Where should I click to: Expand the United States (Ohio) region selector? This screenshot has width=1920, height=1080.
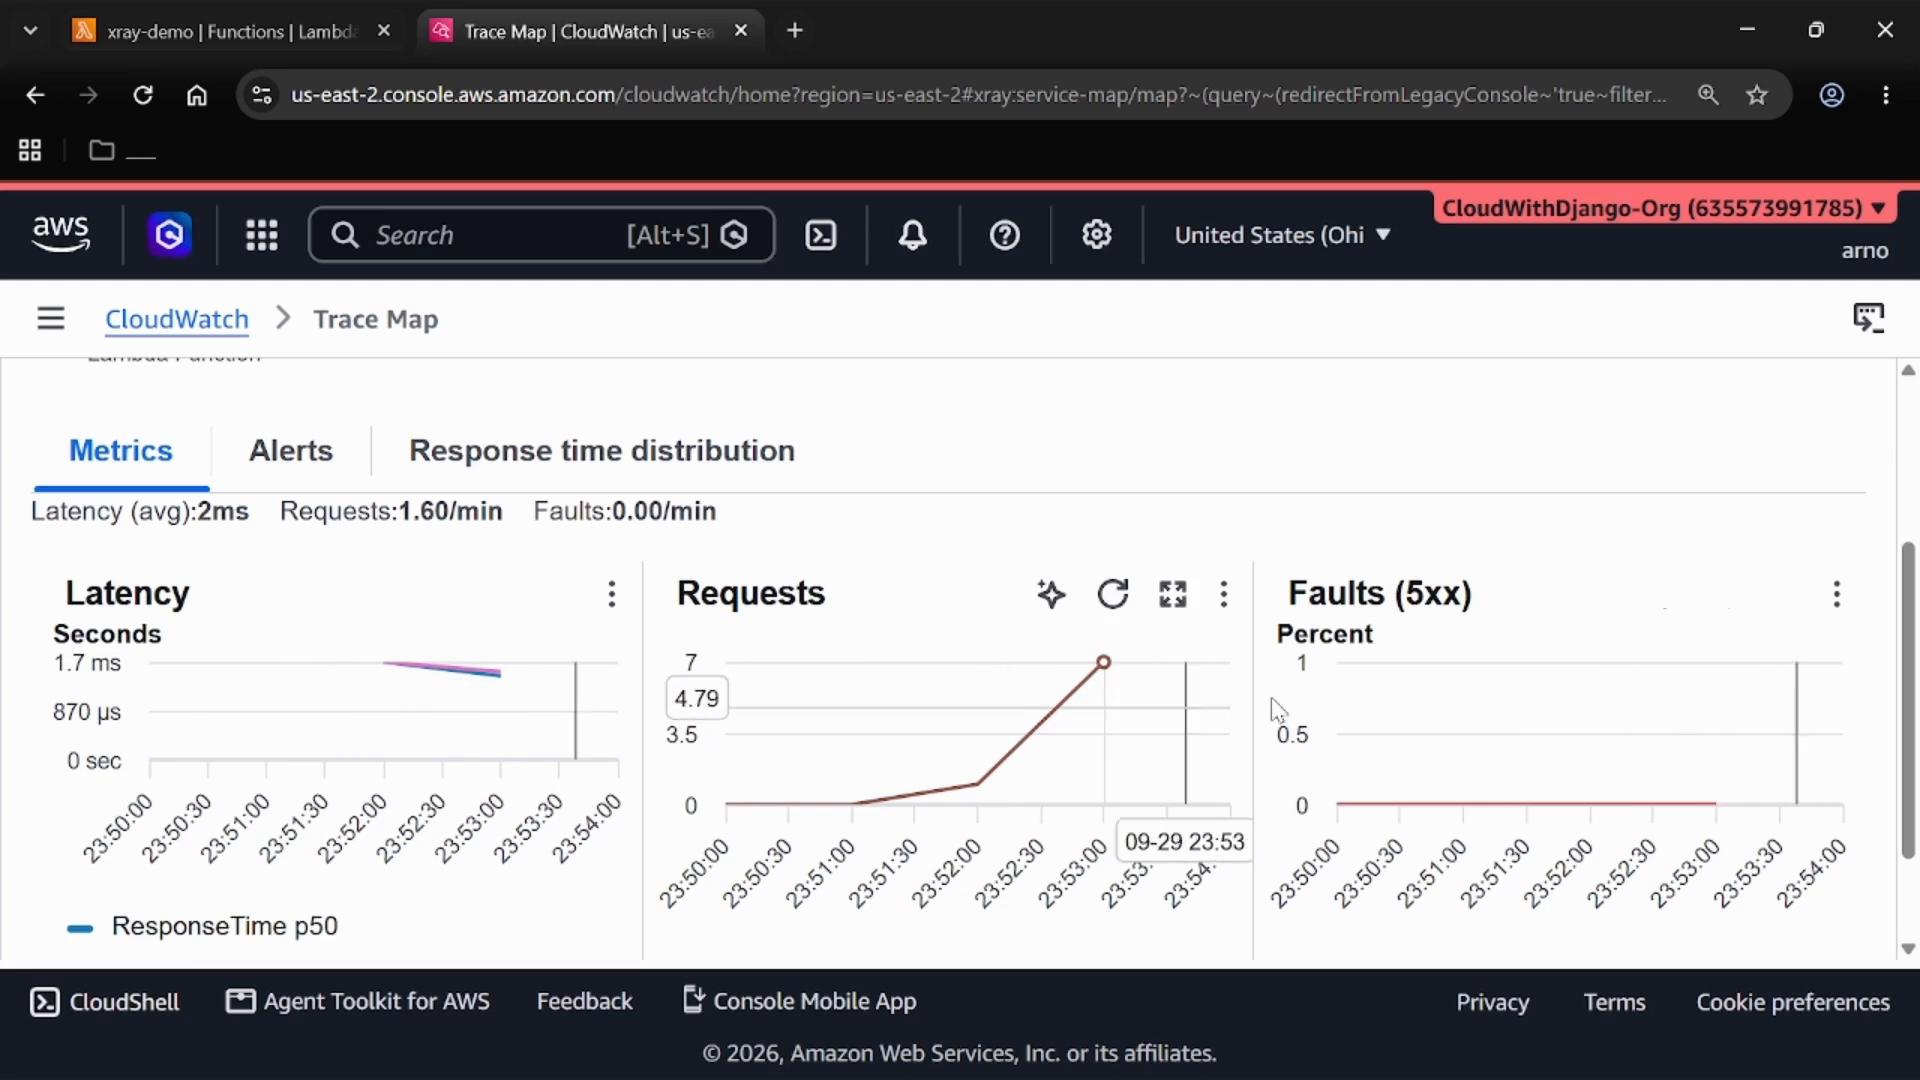tap(1282, 235)
